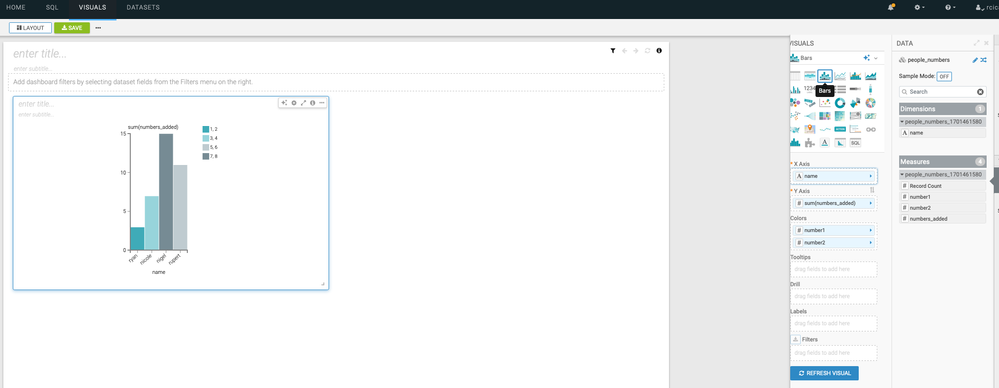Open the settings gear dropdown menu
This screenshot has width=999, height=388.
[x=919, y=7]
